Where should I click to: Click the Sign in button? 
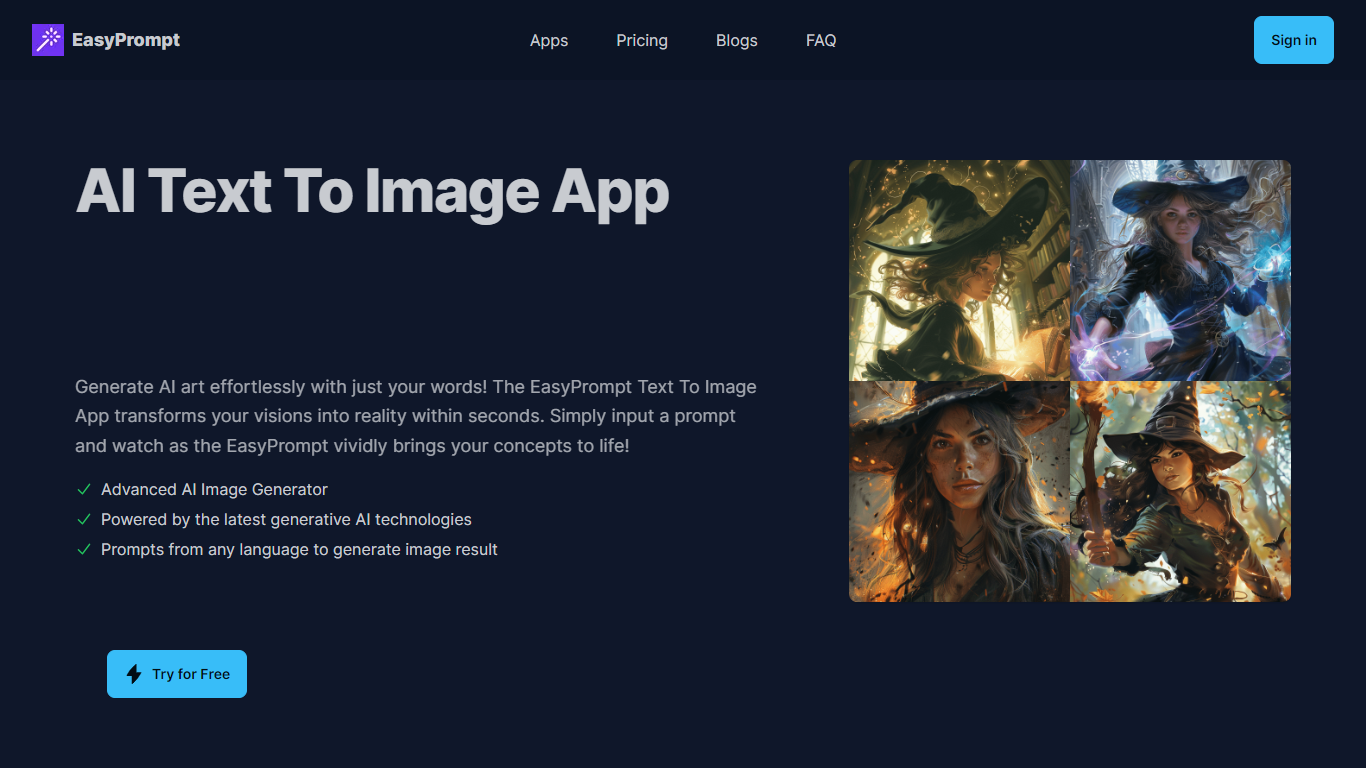coord(1294,40)
